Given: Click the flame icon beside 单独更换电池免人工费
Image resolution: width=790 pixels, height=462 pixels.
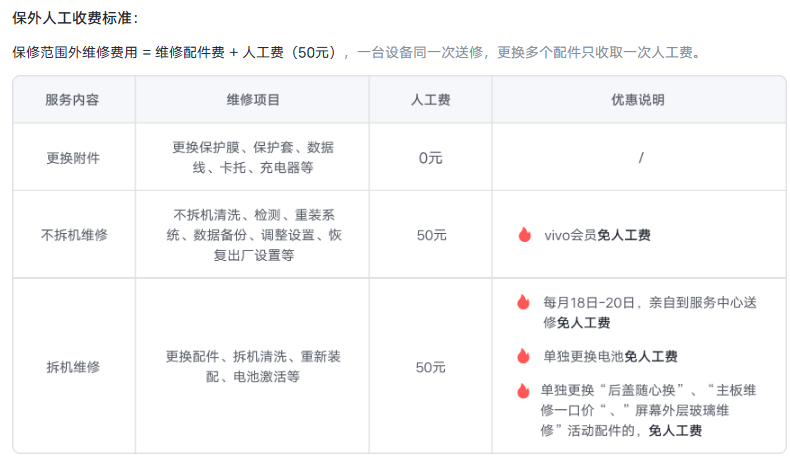Looking at the screenshot, I should (522, 356).
